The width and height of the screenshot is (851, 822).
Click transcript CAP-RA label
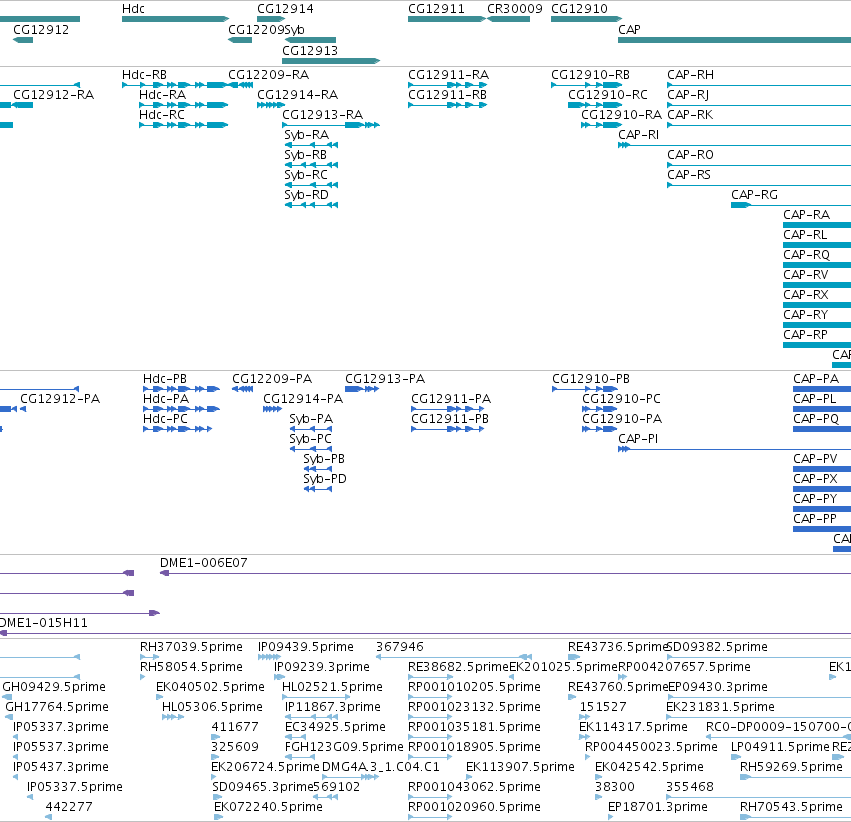pos(806,215)
